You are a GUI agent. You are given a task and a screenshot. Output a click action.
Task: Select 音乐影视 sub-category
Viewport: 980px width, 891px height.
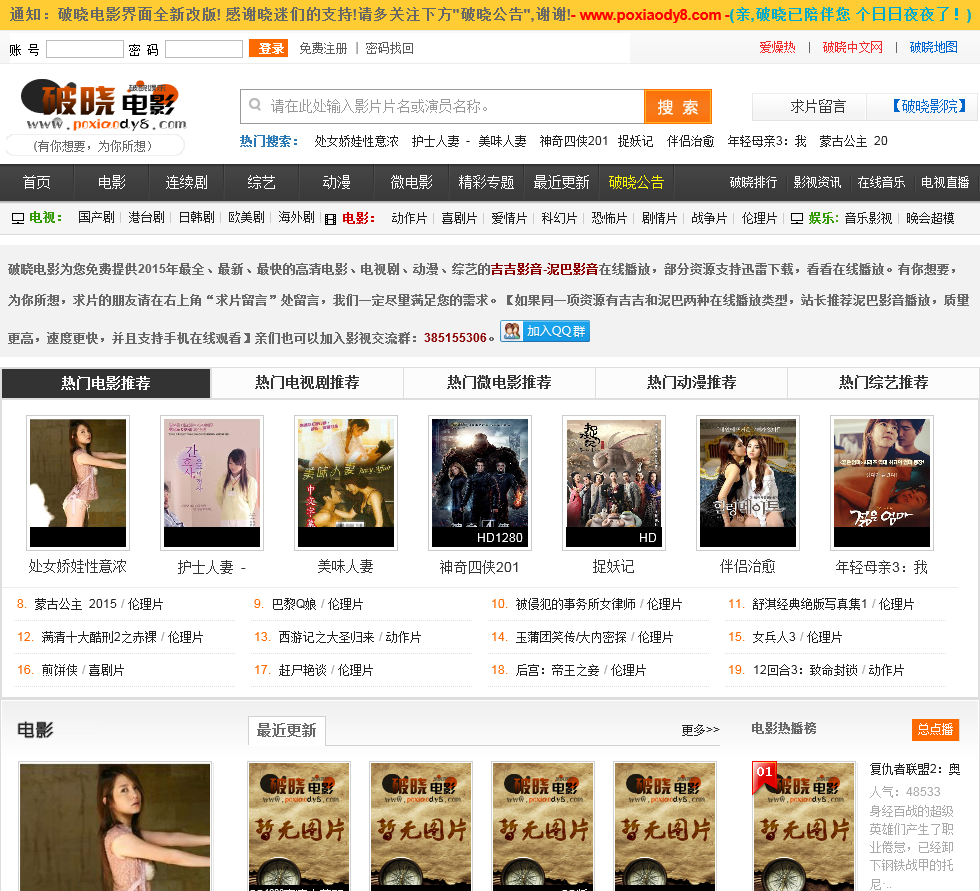coord(868,218)
